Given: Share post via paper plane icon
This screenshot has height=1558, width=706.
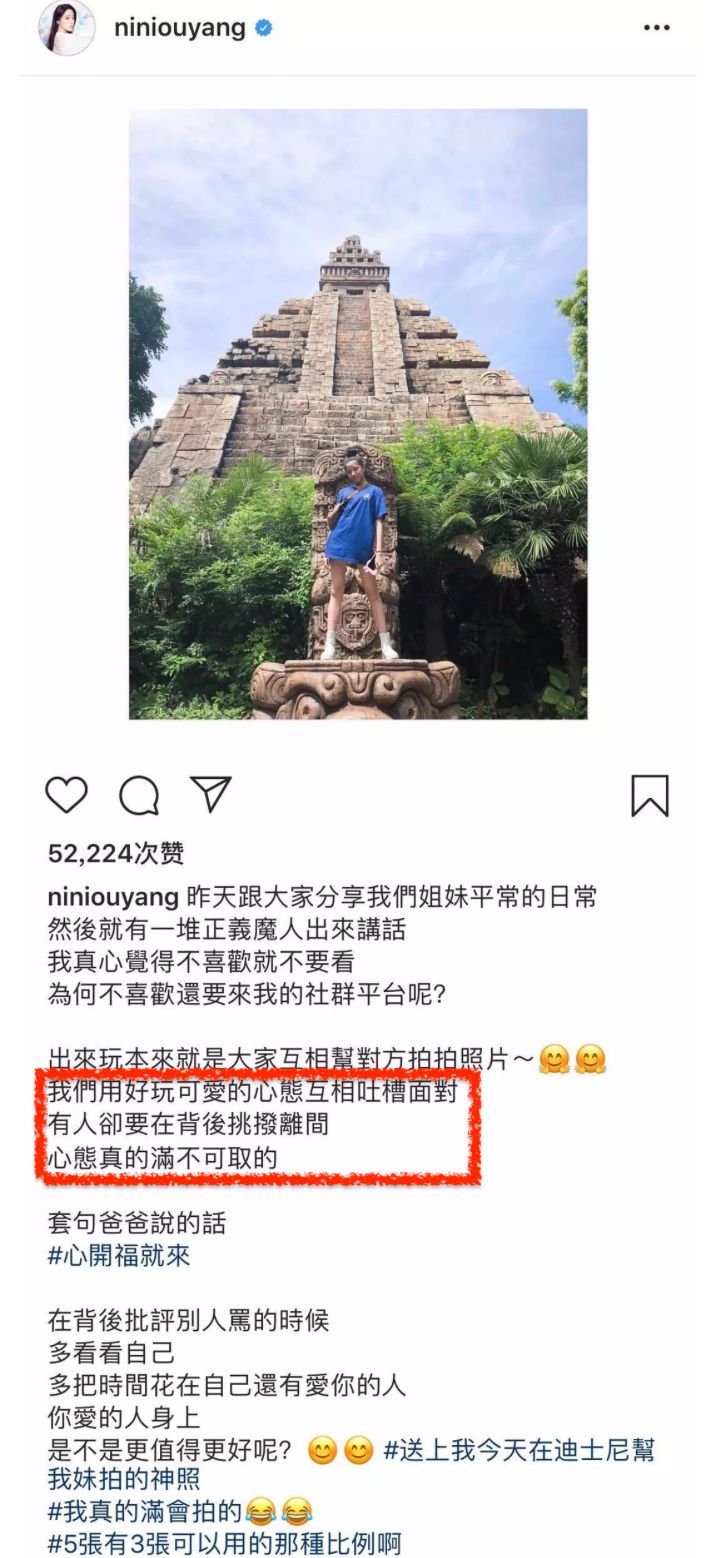Looking at the screenshot, I should [x=211, y=794].
